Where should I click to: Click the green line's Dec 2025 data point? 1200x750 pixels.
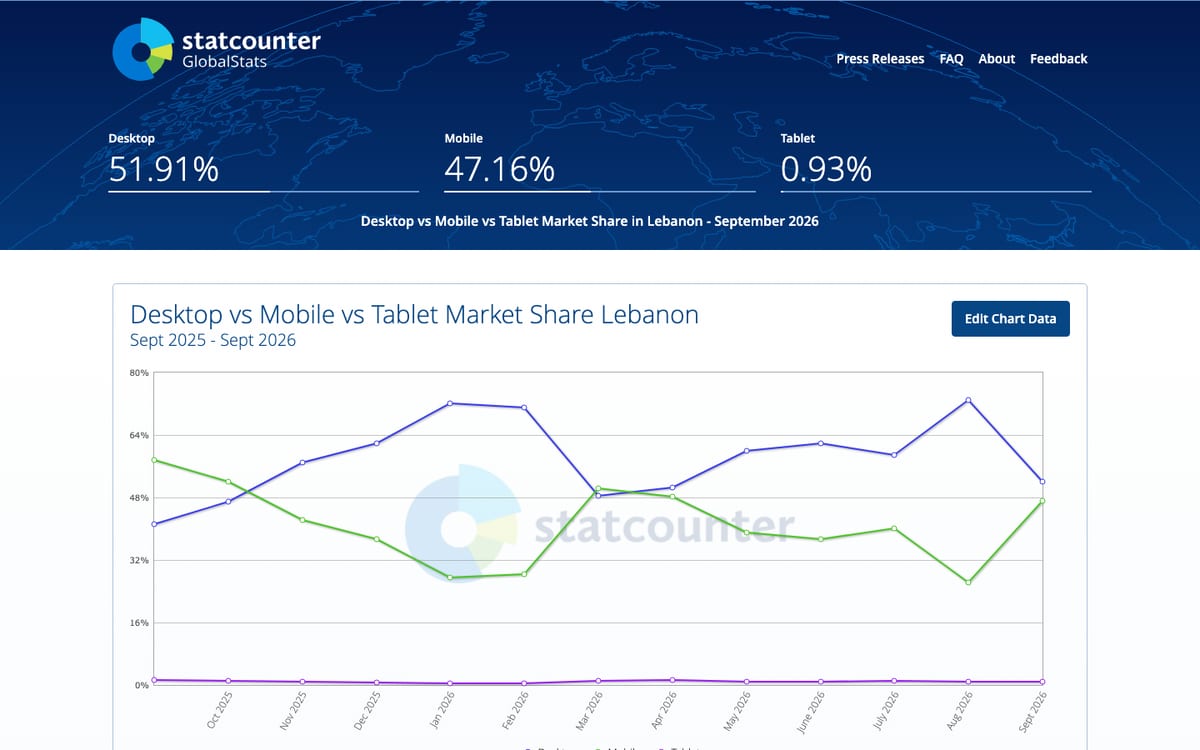(376, 539)
